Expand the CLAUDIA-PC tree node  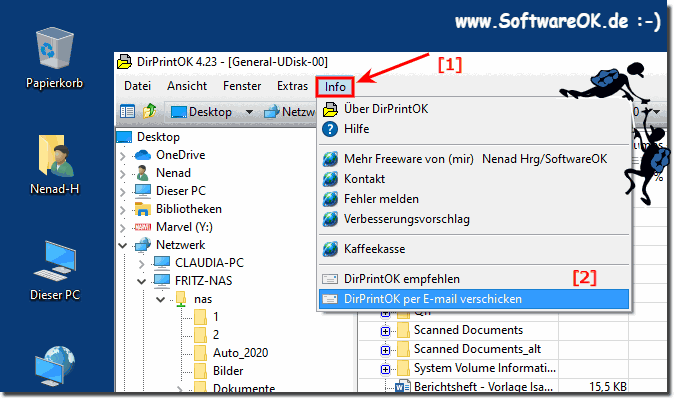(141, 264)
